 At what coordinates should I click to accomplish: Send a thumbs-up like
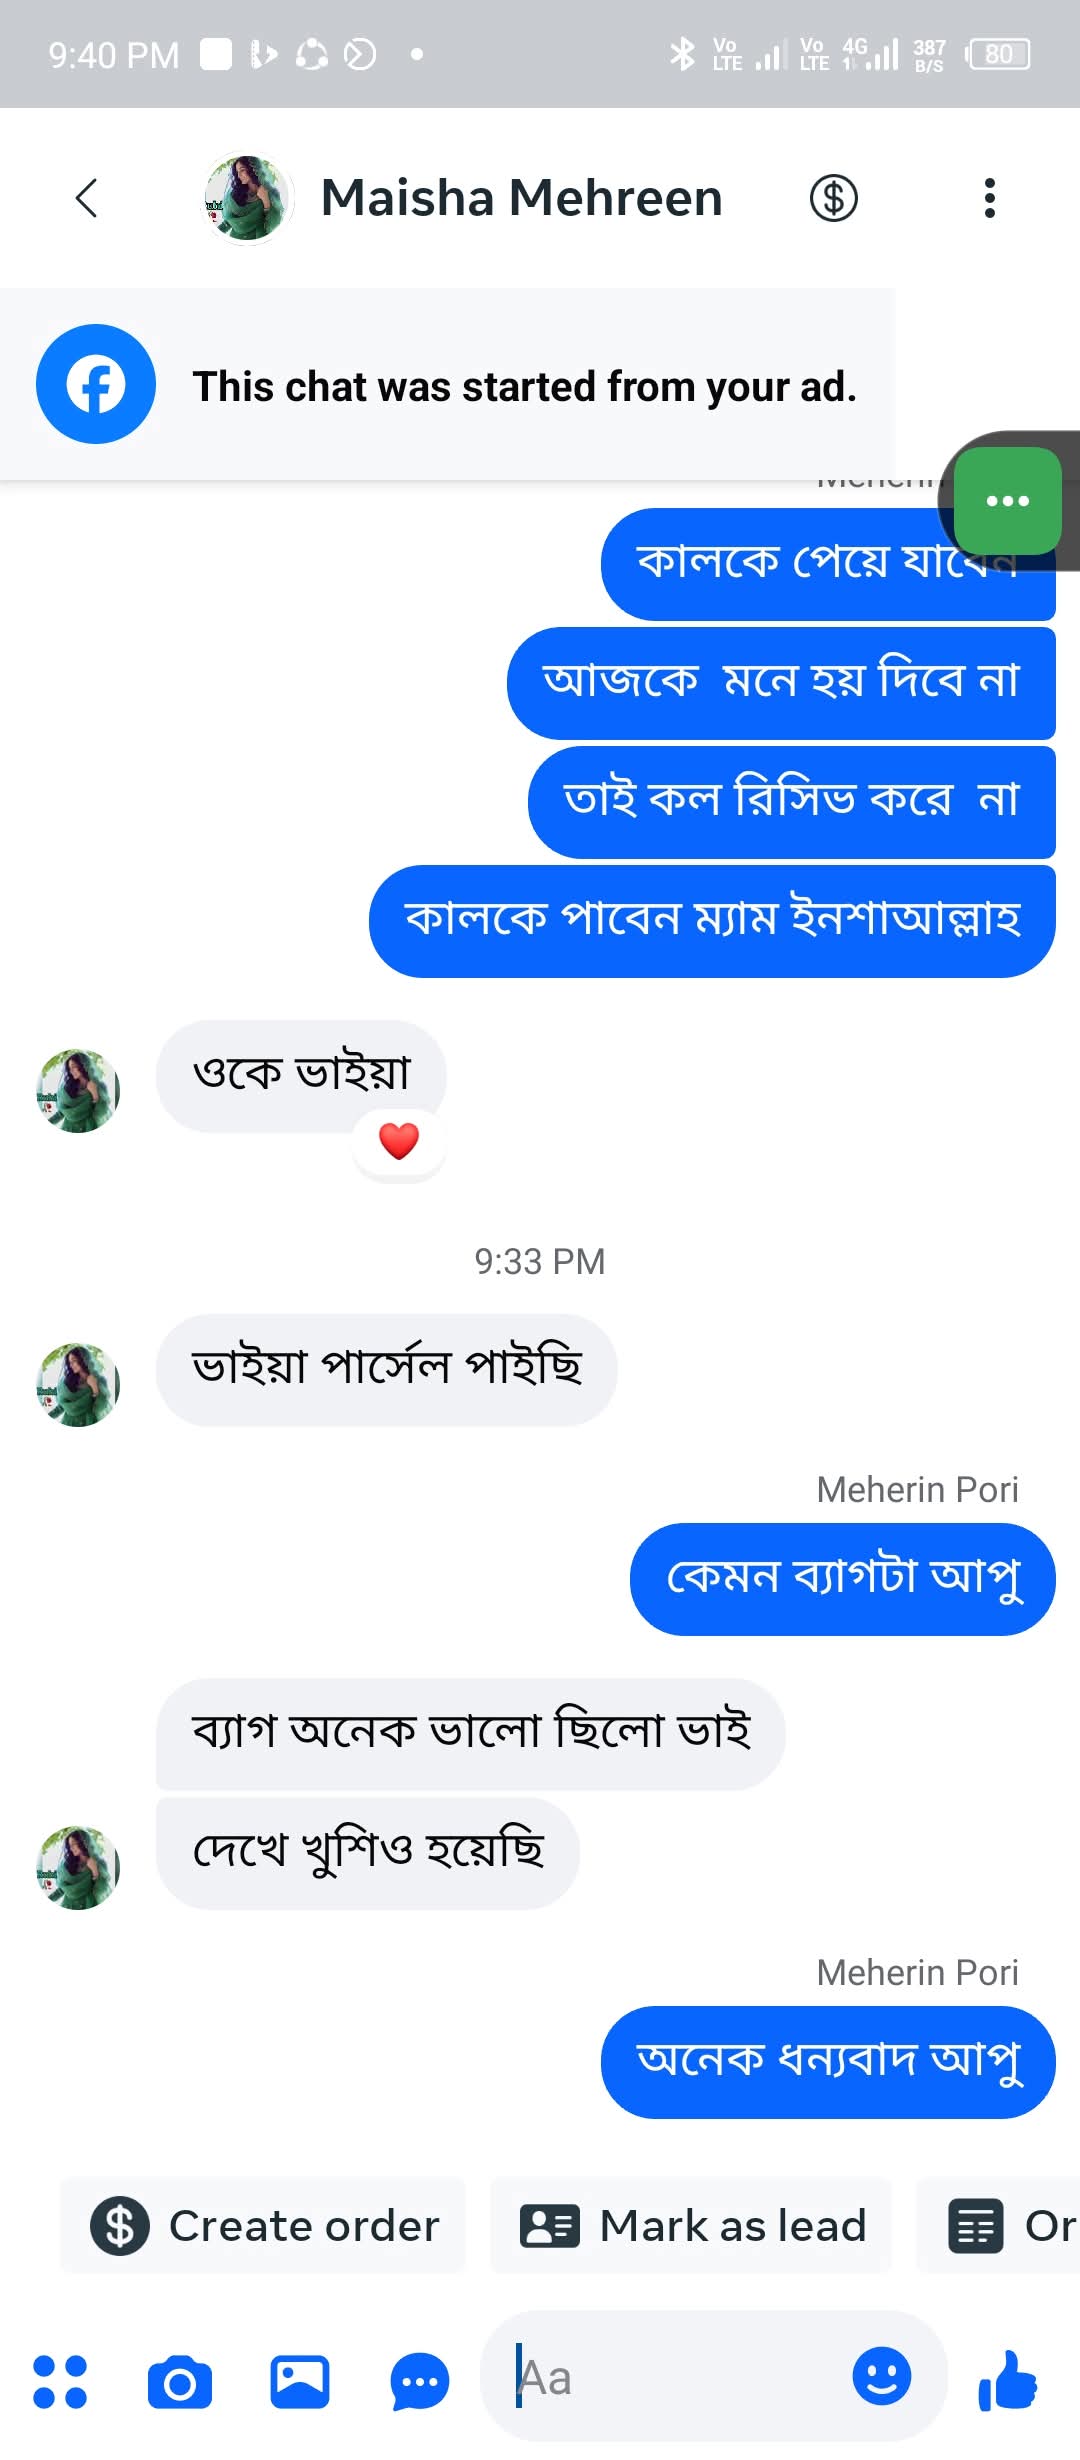(1008, 2379)
